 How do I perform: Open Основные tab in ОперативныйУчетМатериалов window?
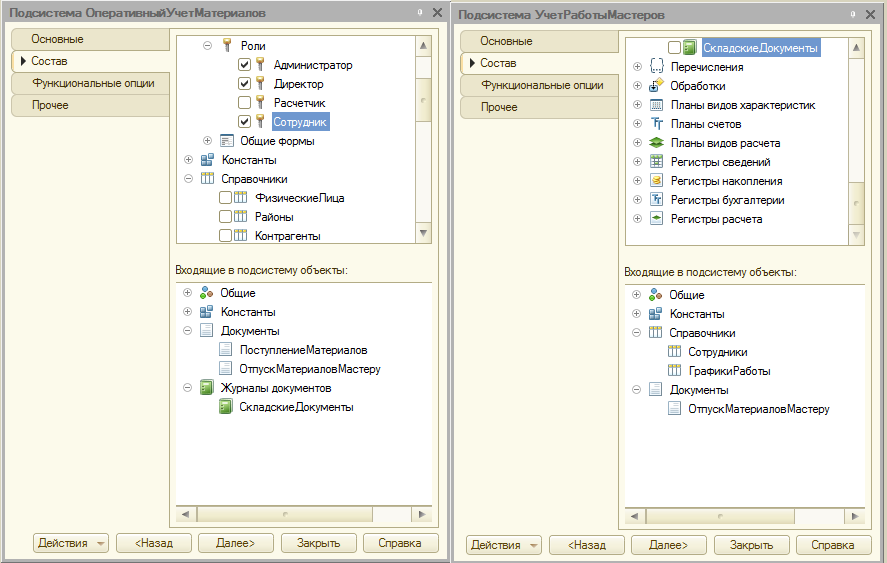pos(91,39)
